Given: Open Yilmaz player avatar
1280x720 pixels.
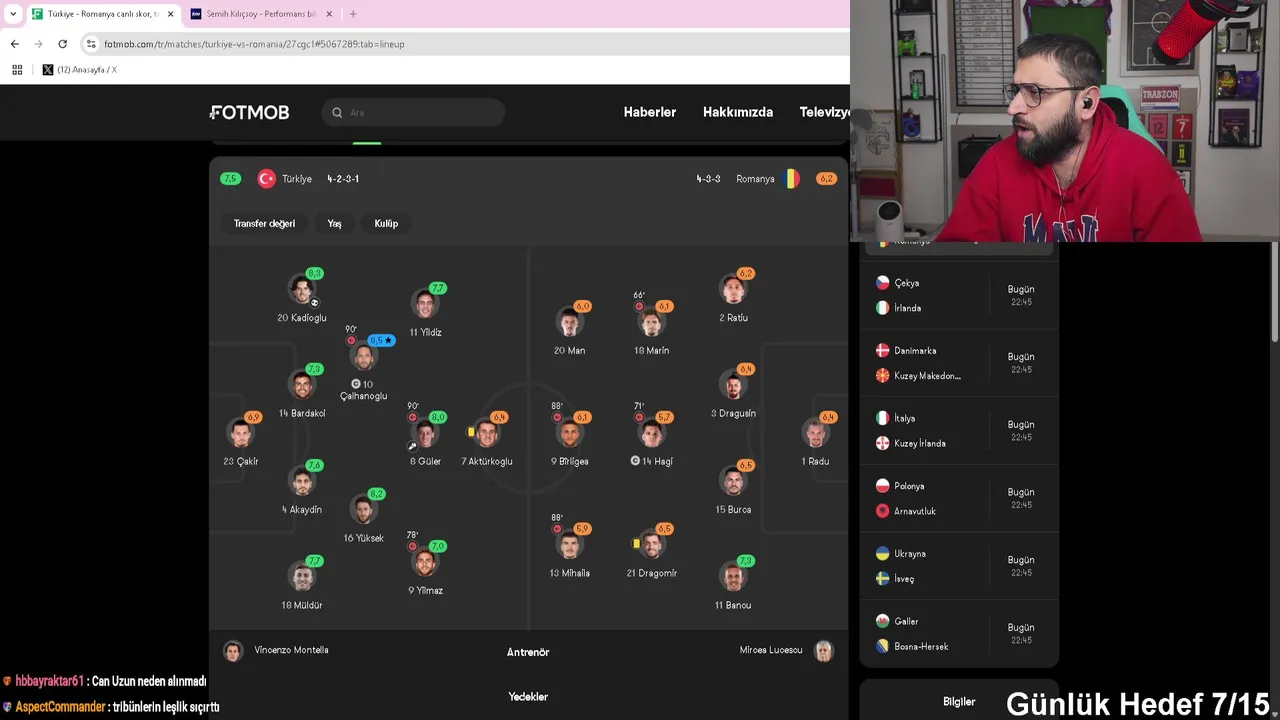Looking at the screenshot, I should pyautogui.click(x=425, y=562).
